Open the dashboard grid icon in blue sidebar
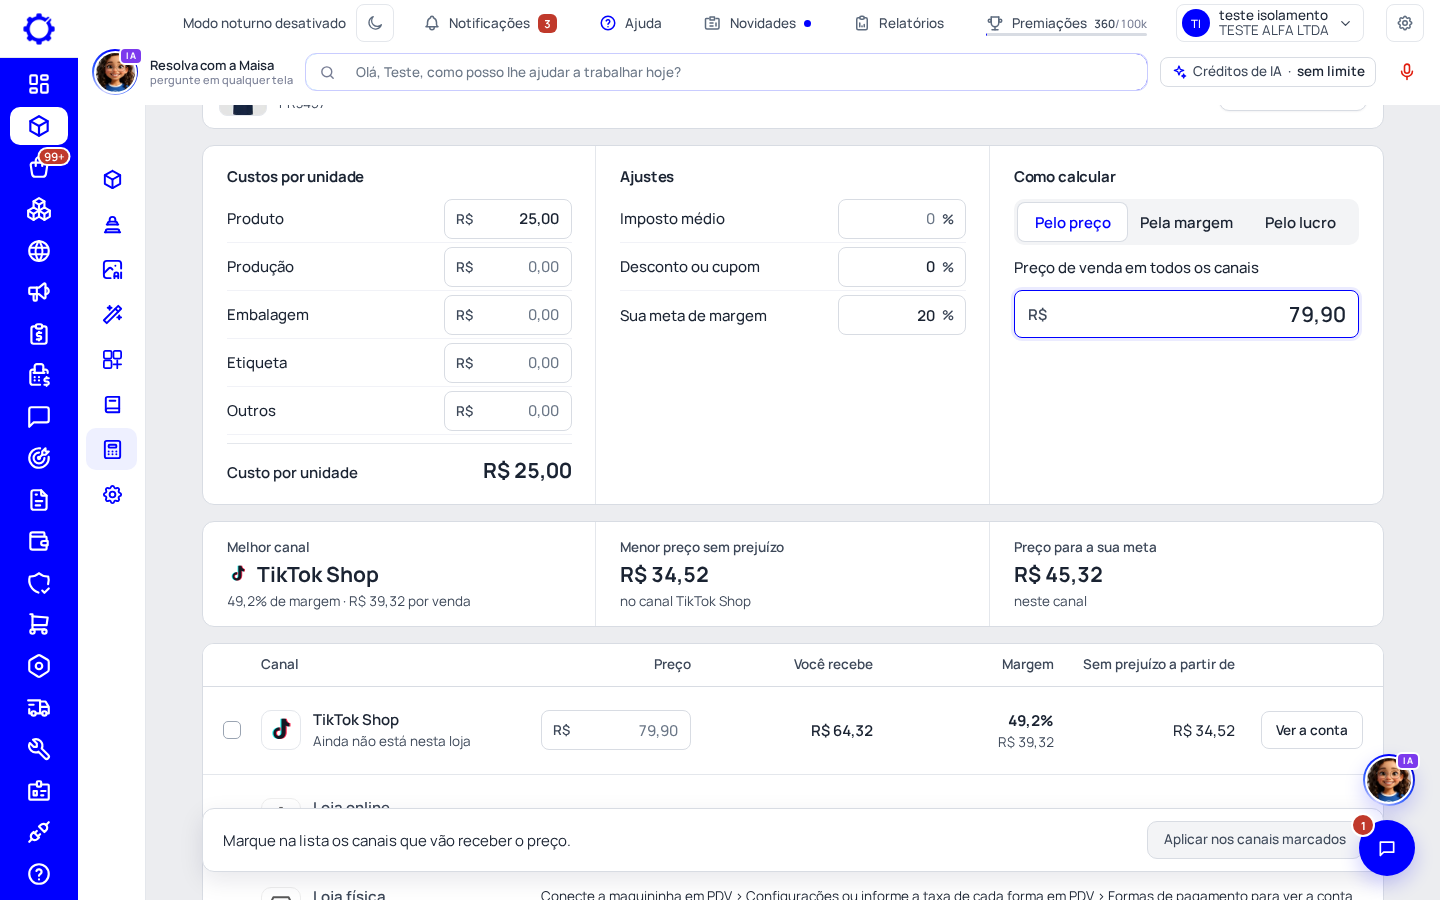The height and width of the screenshot is (900, 1440). tap(39, 84)
